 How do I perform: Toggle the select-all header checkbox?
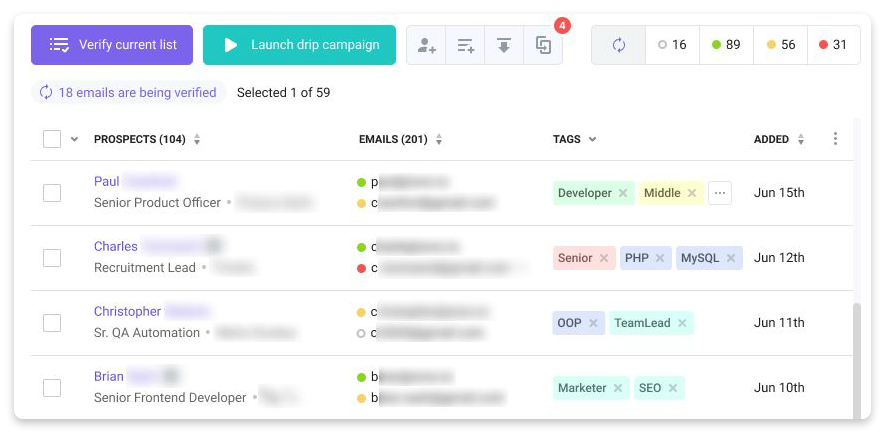[x=52, y=139]
